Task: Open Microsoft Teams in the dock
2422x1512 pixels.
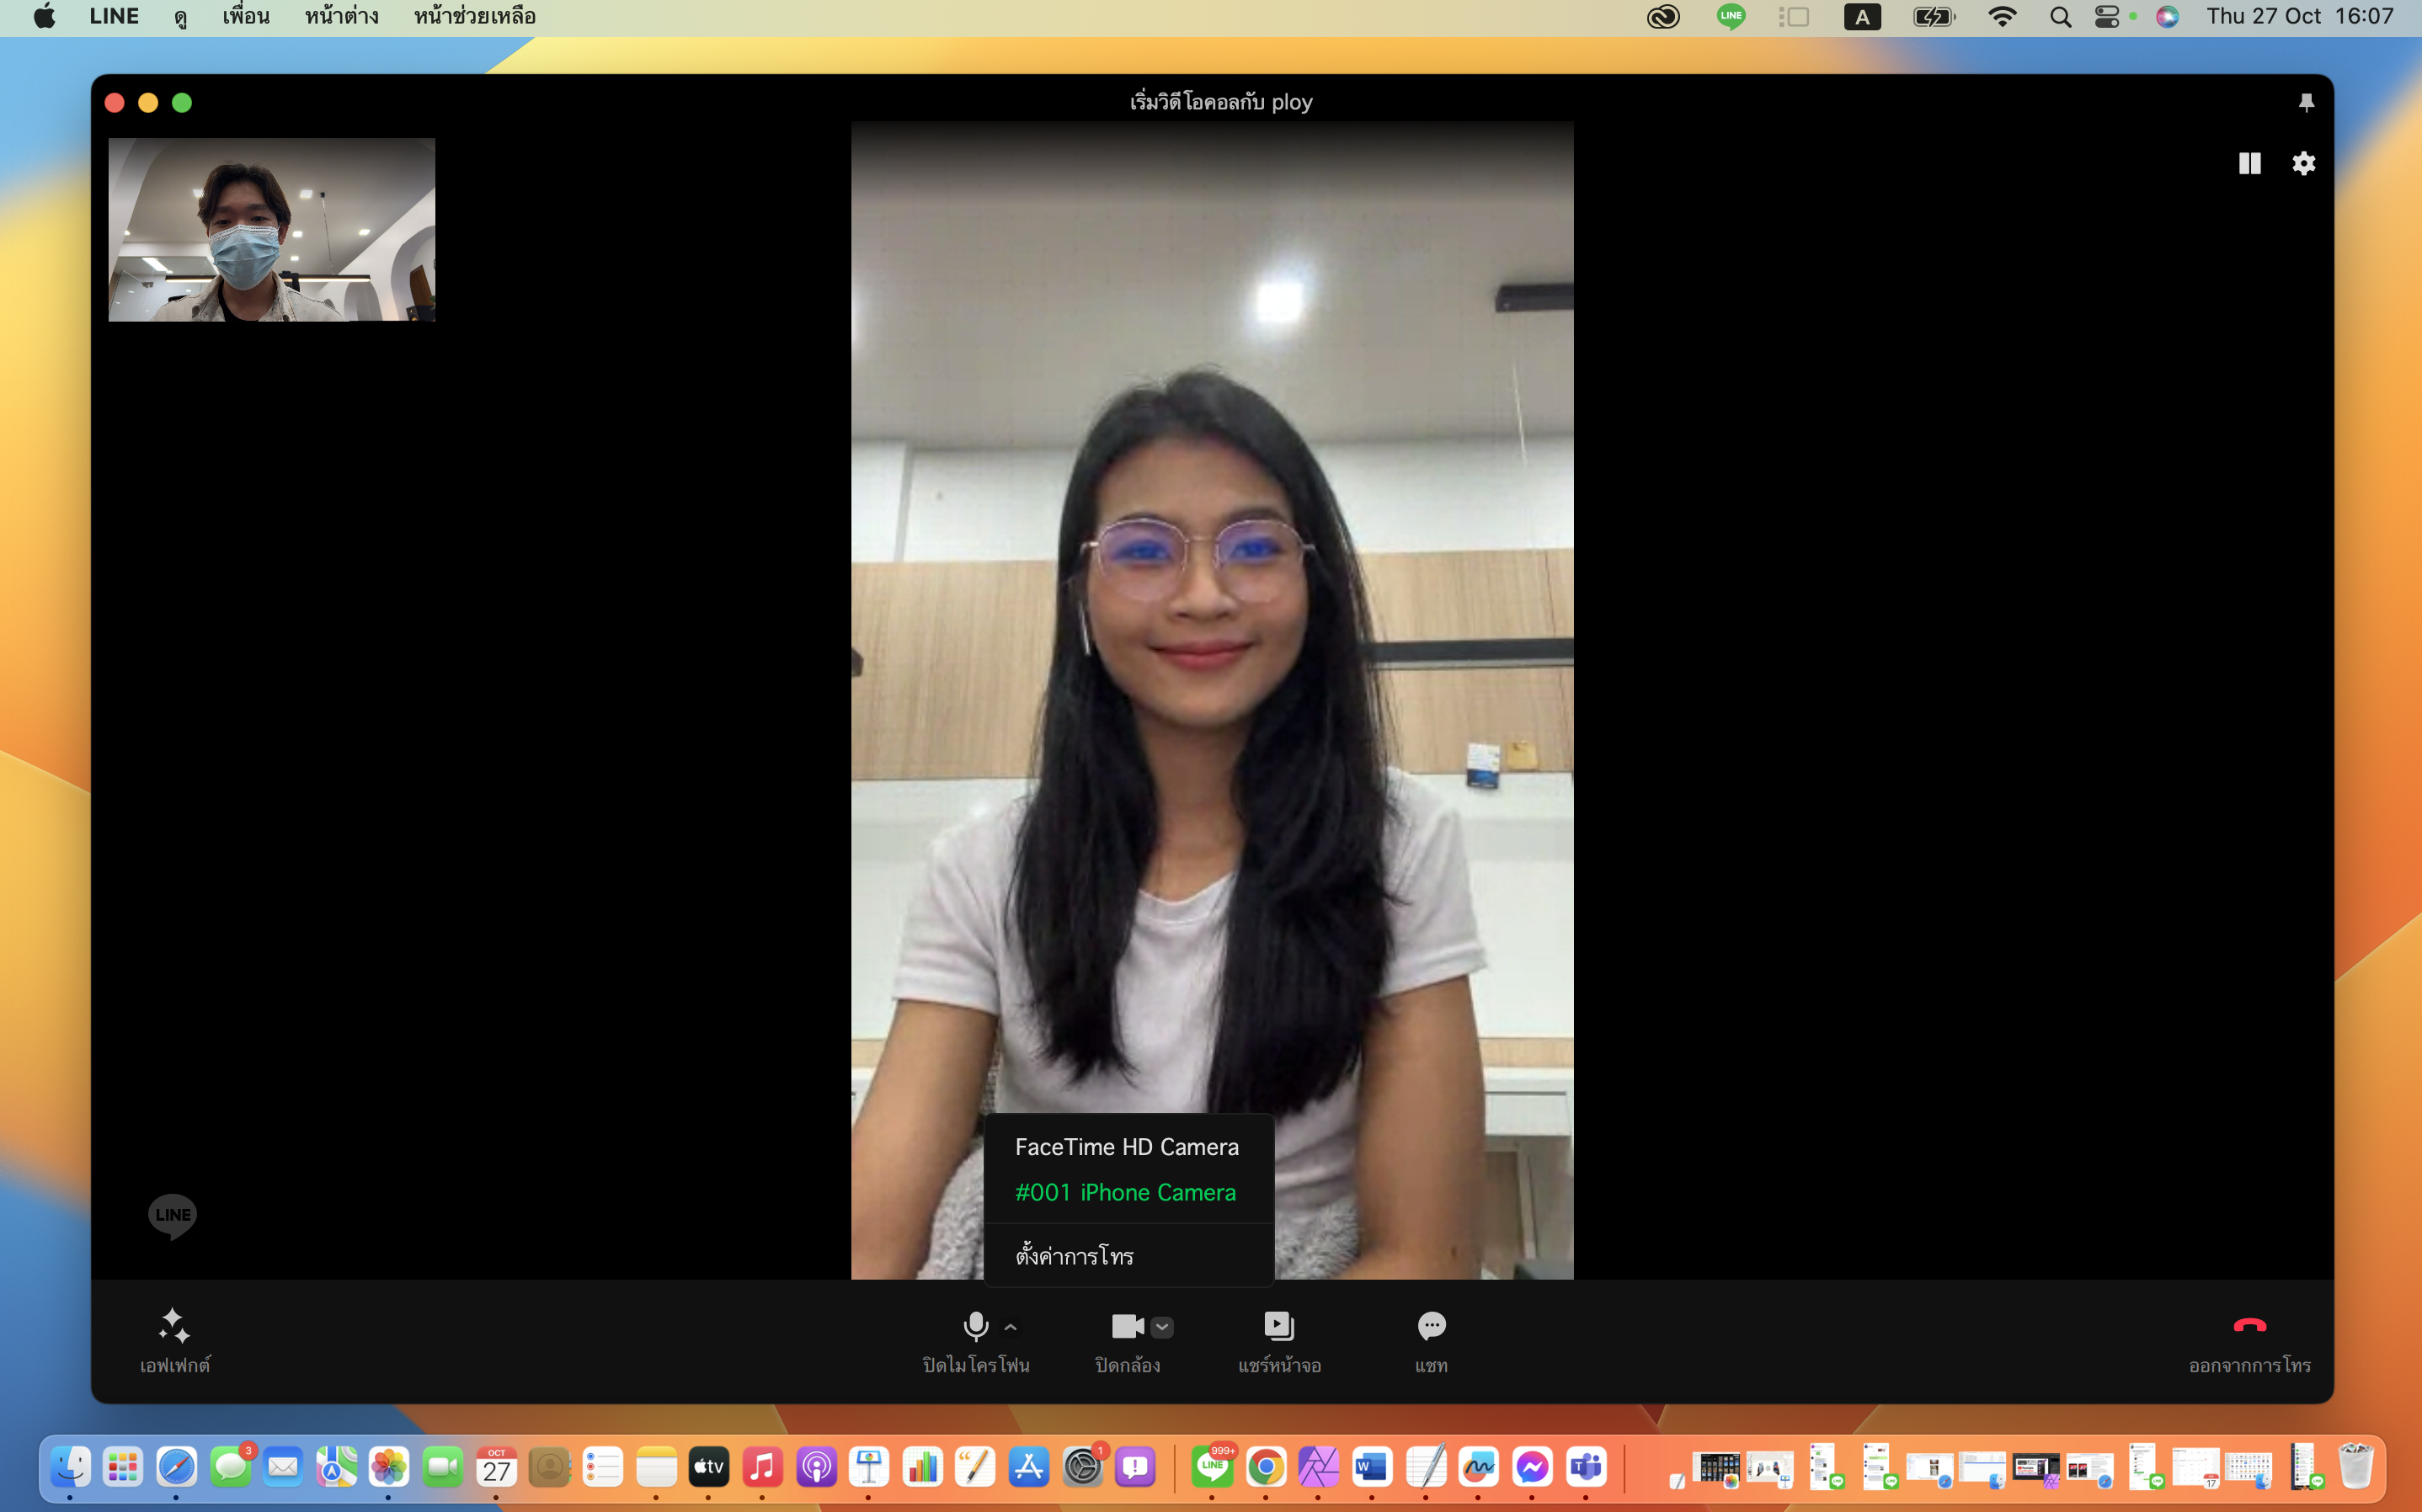Action: pyautogui.click(x=1586, y=1467)
